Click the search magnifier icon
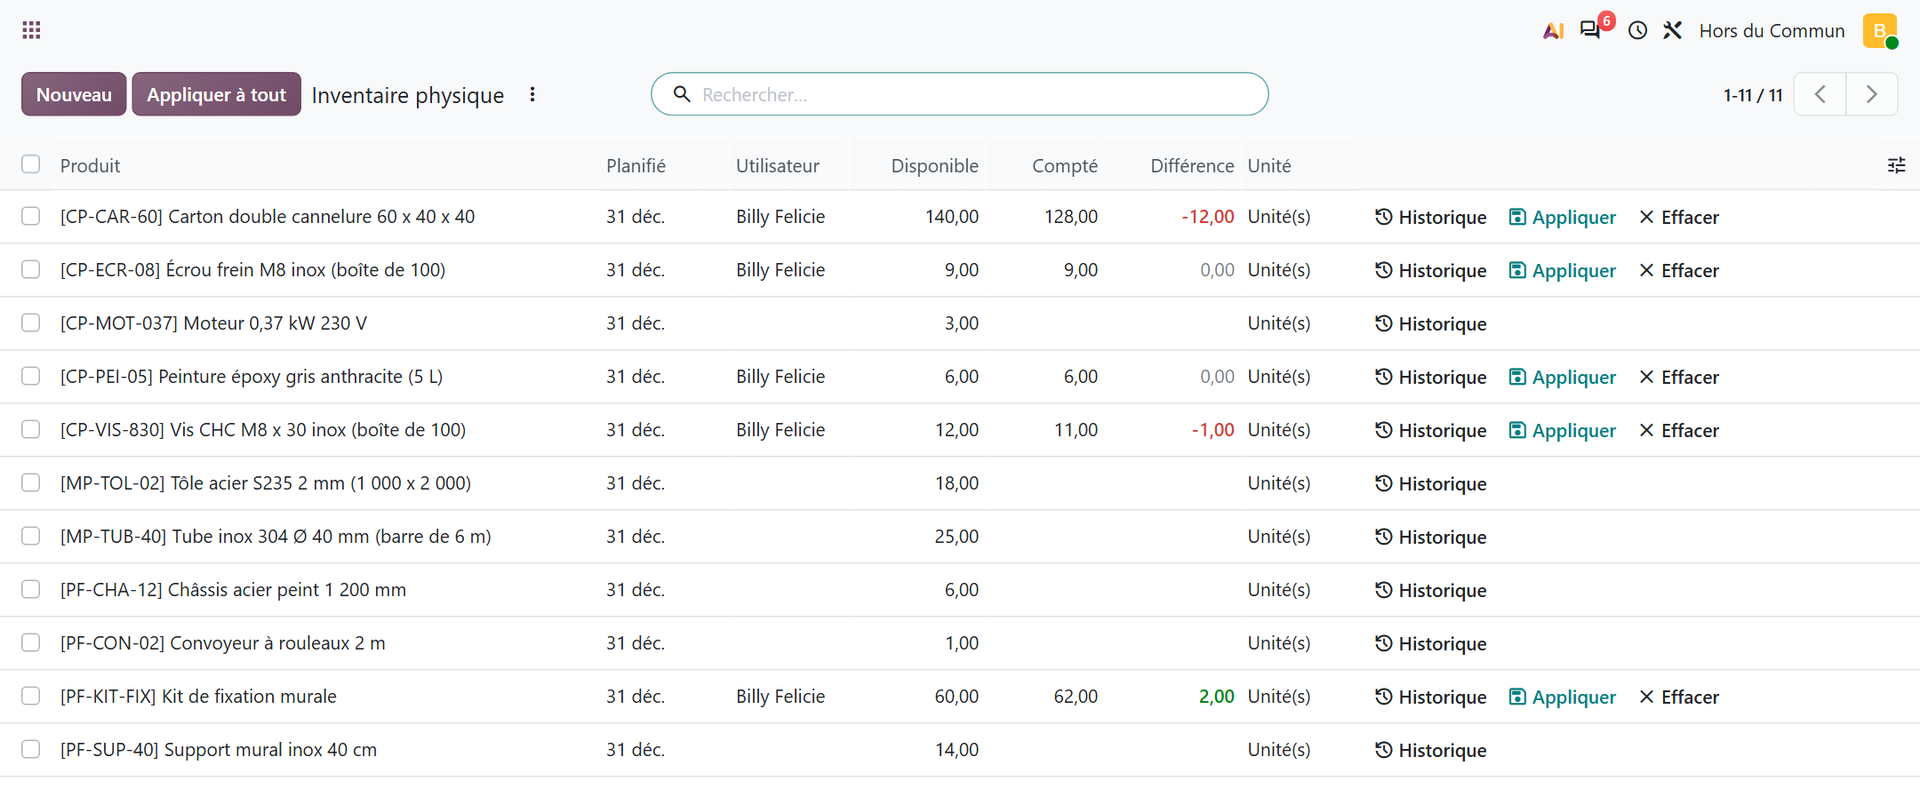Viewport: 1920px width, 789px height. pyautogui.click(x=682, y=94)
